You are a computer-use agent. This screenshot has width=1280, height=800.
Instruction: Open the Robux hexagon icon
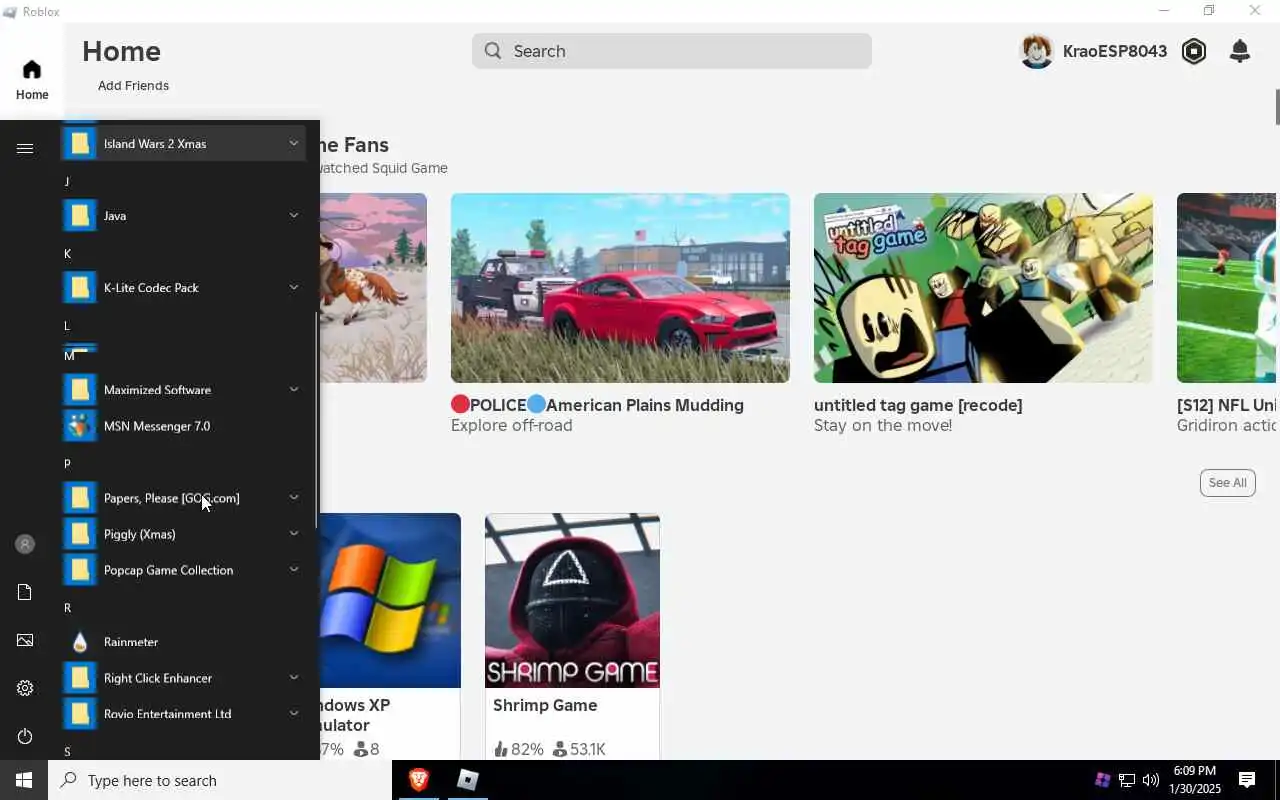click(x=1194, y=51)
